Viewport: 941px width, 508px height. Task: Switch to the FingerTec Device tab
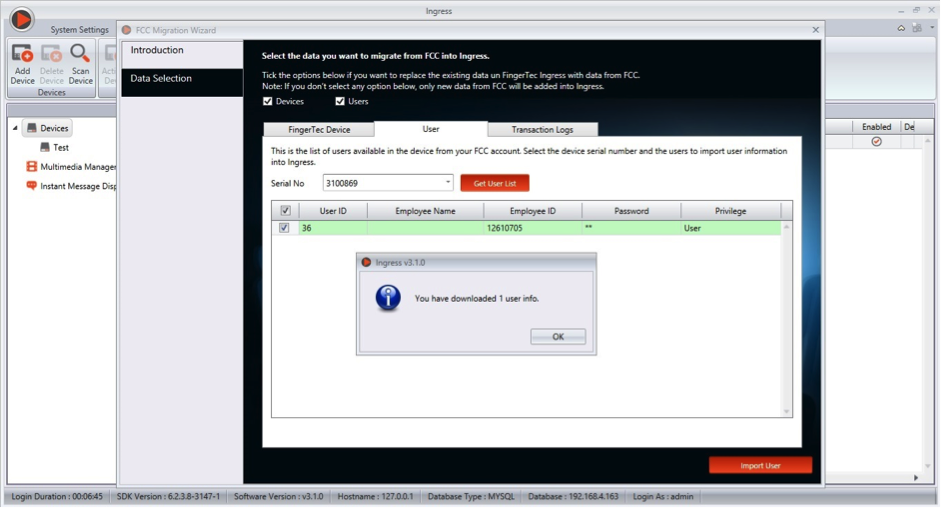pos(319,130)
